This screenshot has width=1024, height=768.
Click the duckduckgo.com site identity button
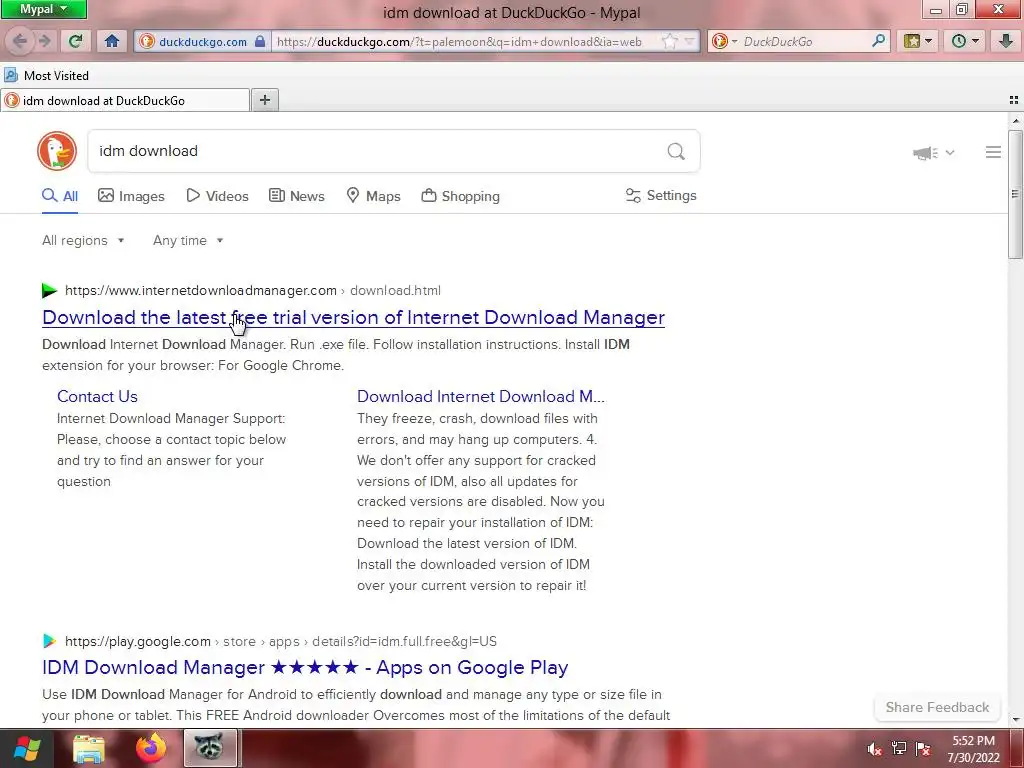click(202, 42)
